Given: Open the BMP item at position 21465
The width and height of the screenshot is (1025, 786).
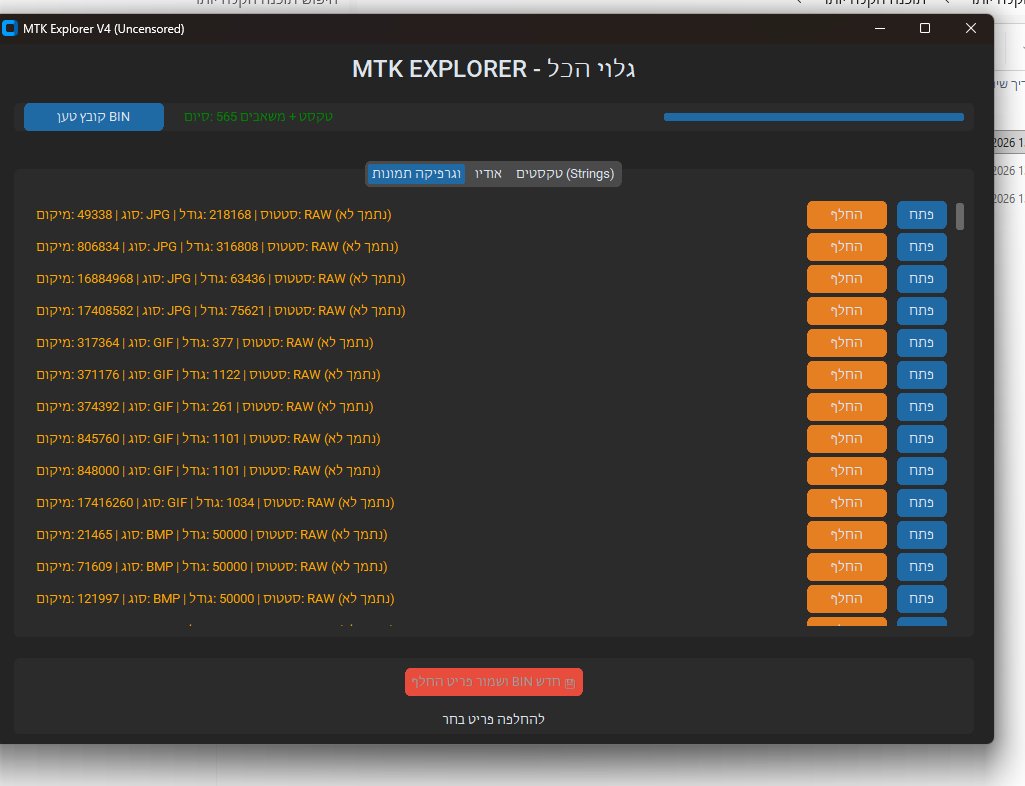Looking at the screenshot, I should click(x=921, y=535).
